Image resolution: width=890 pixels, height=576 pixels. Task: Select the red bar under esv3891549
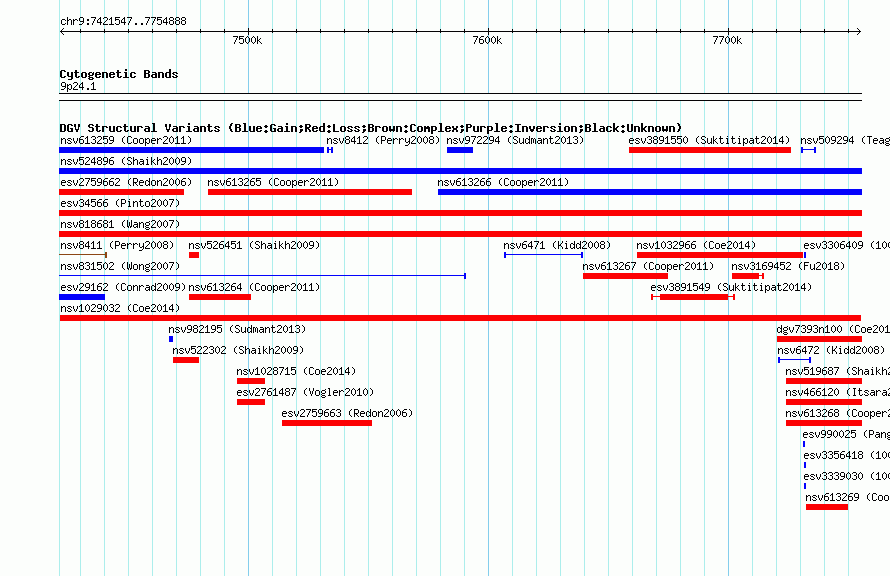pos(694,297)
